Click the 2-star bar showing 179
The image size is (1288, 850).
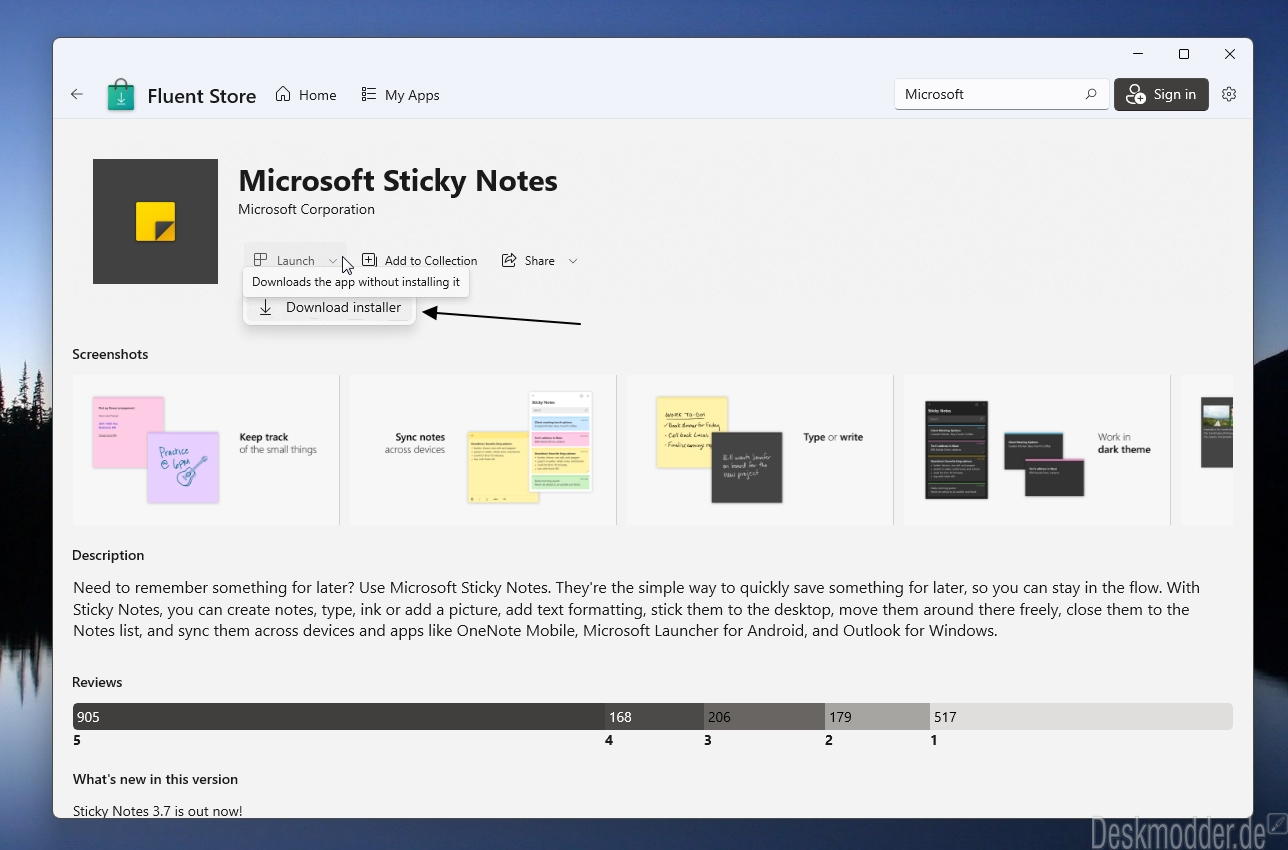point(877,716)
